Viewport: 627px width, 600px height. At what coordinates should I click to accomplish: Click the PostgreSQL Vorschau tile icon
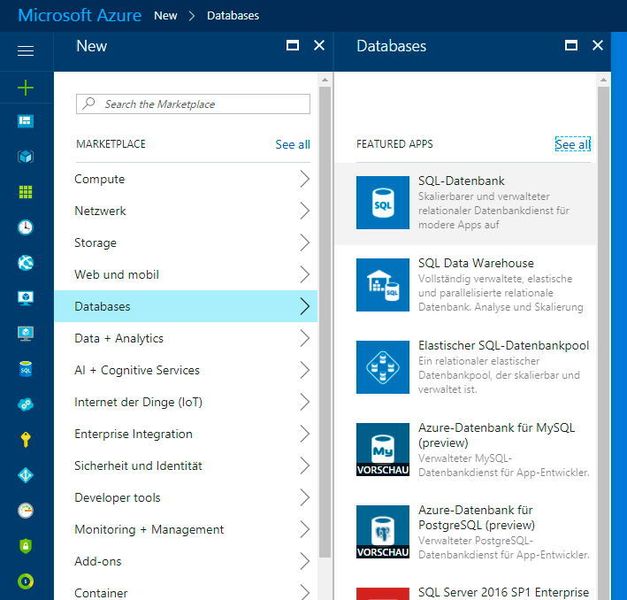click(383, 532)
